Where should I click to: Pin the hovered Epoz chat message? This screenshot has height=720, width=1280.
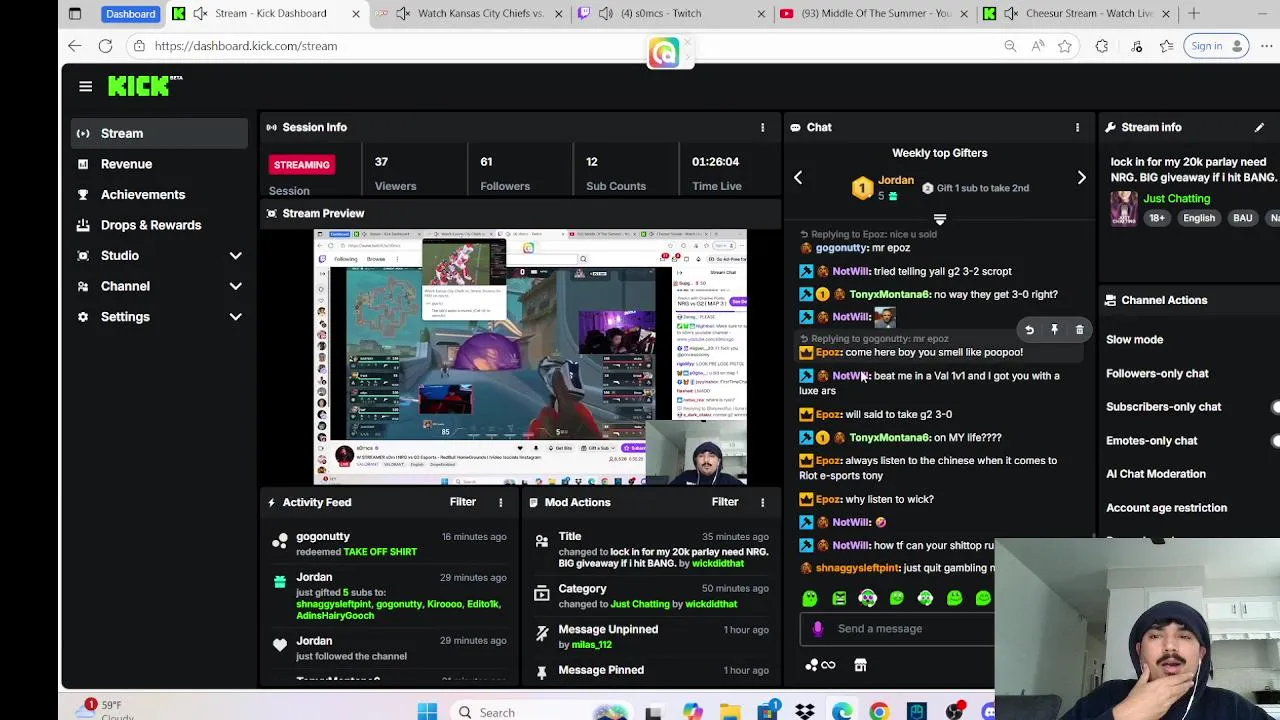[x=1054, y=330]
